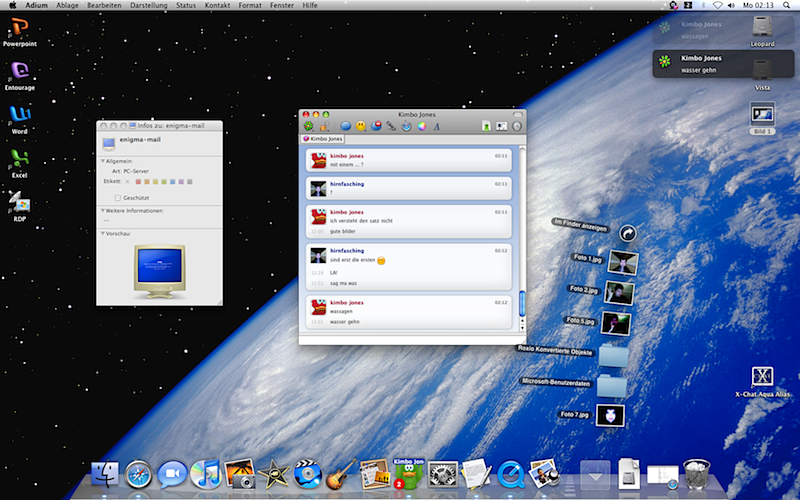Viewport: 800px width, 500px height.
Task: Open the color wheel picker in chat toolbar
Action: coord(421,126)
